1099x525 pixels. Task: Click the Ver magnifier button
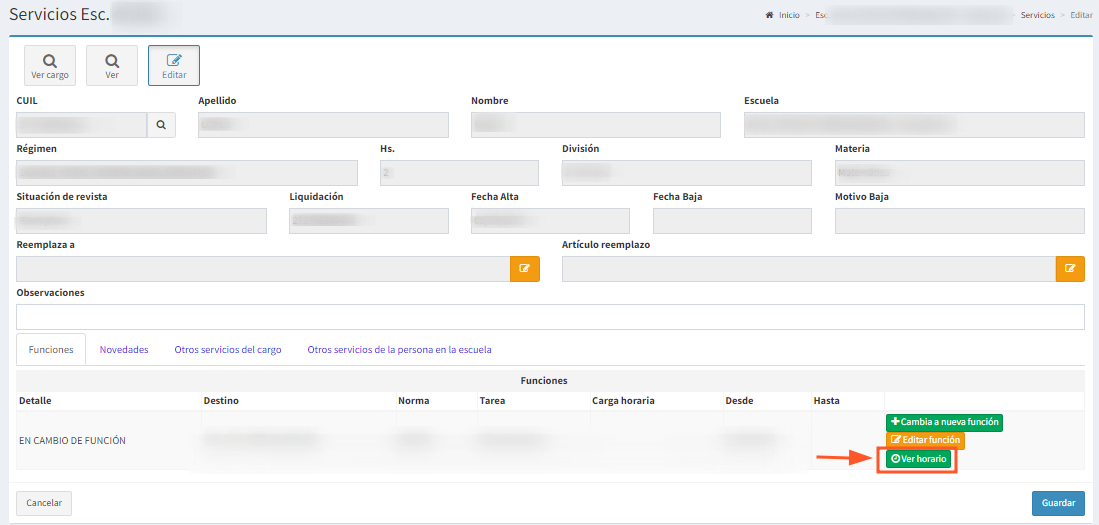112,66
